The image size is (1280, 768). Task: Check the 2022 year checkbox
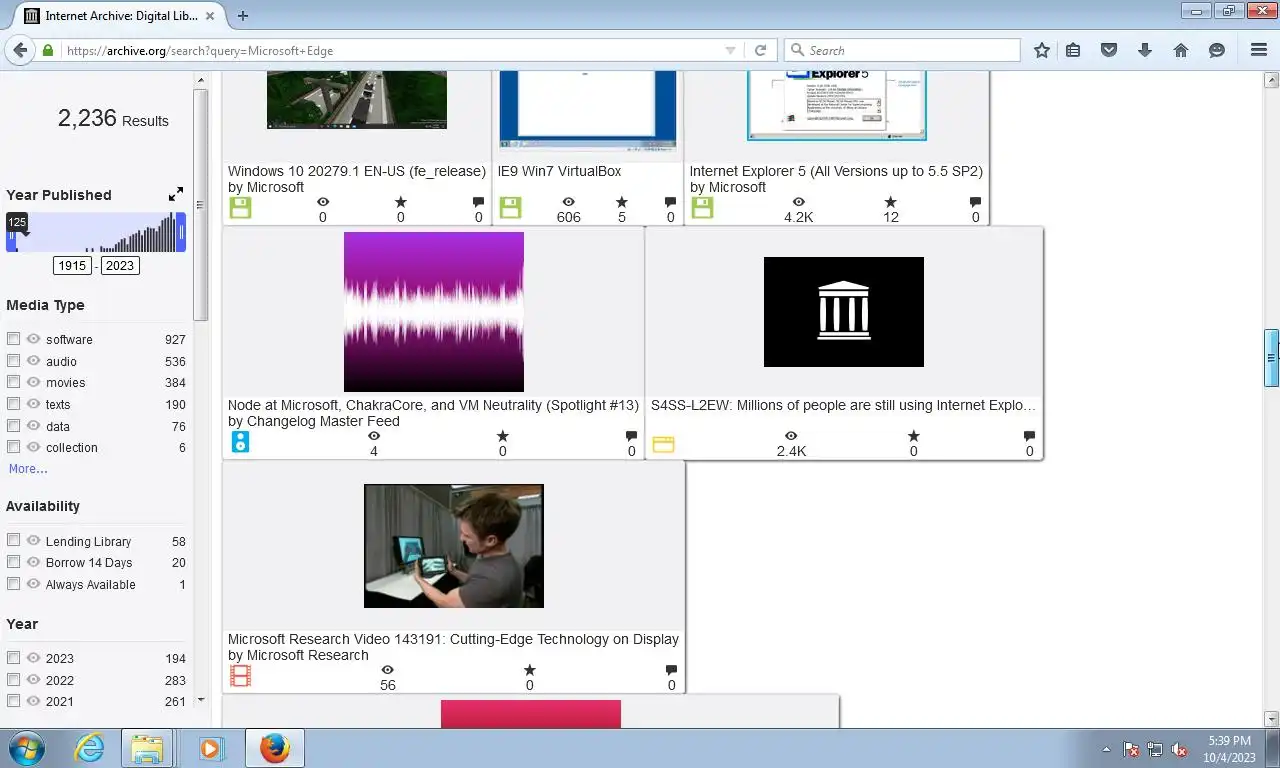(x=13, y=679)
